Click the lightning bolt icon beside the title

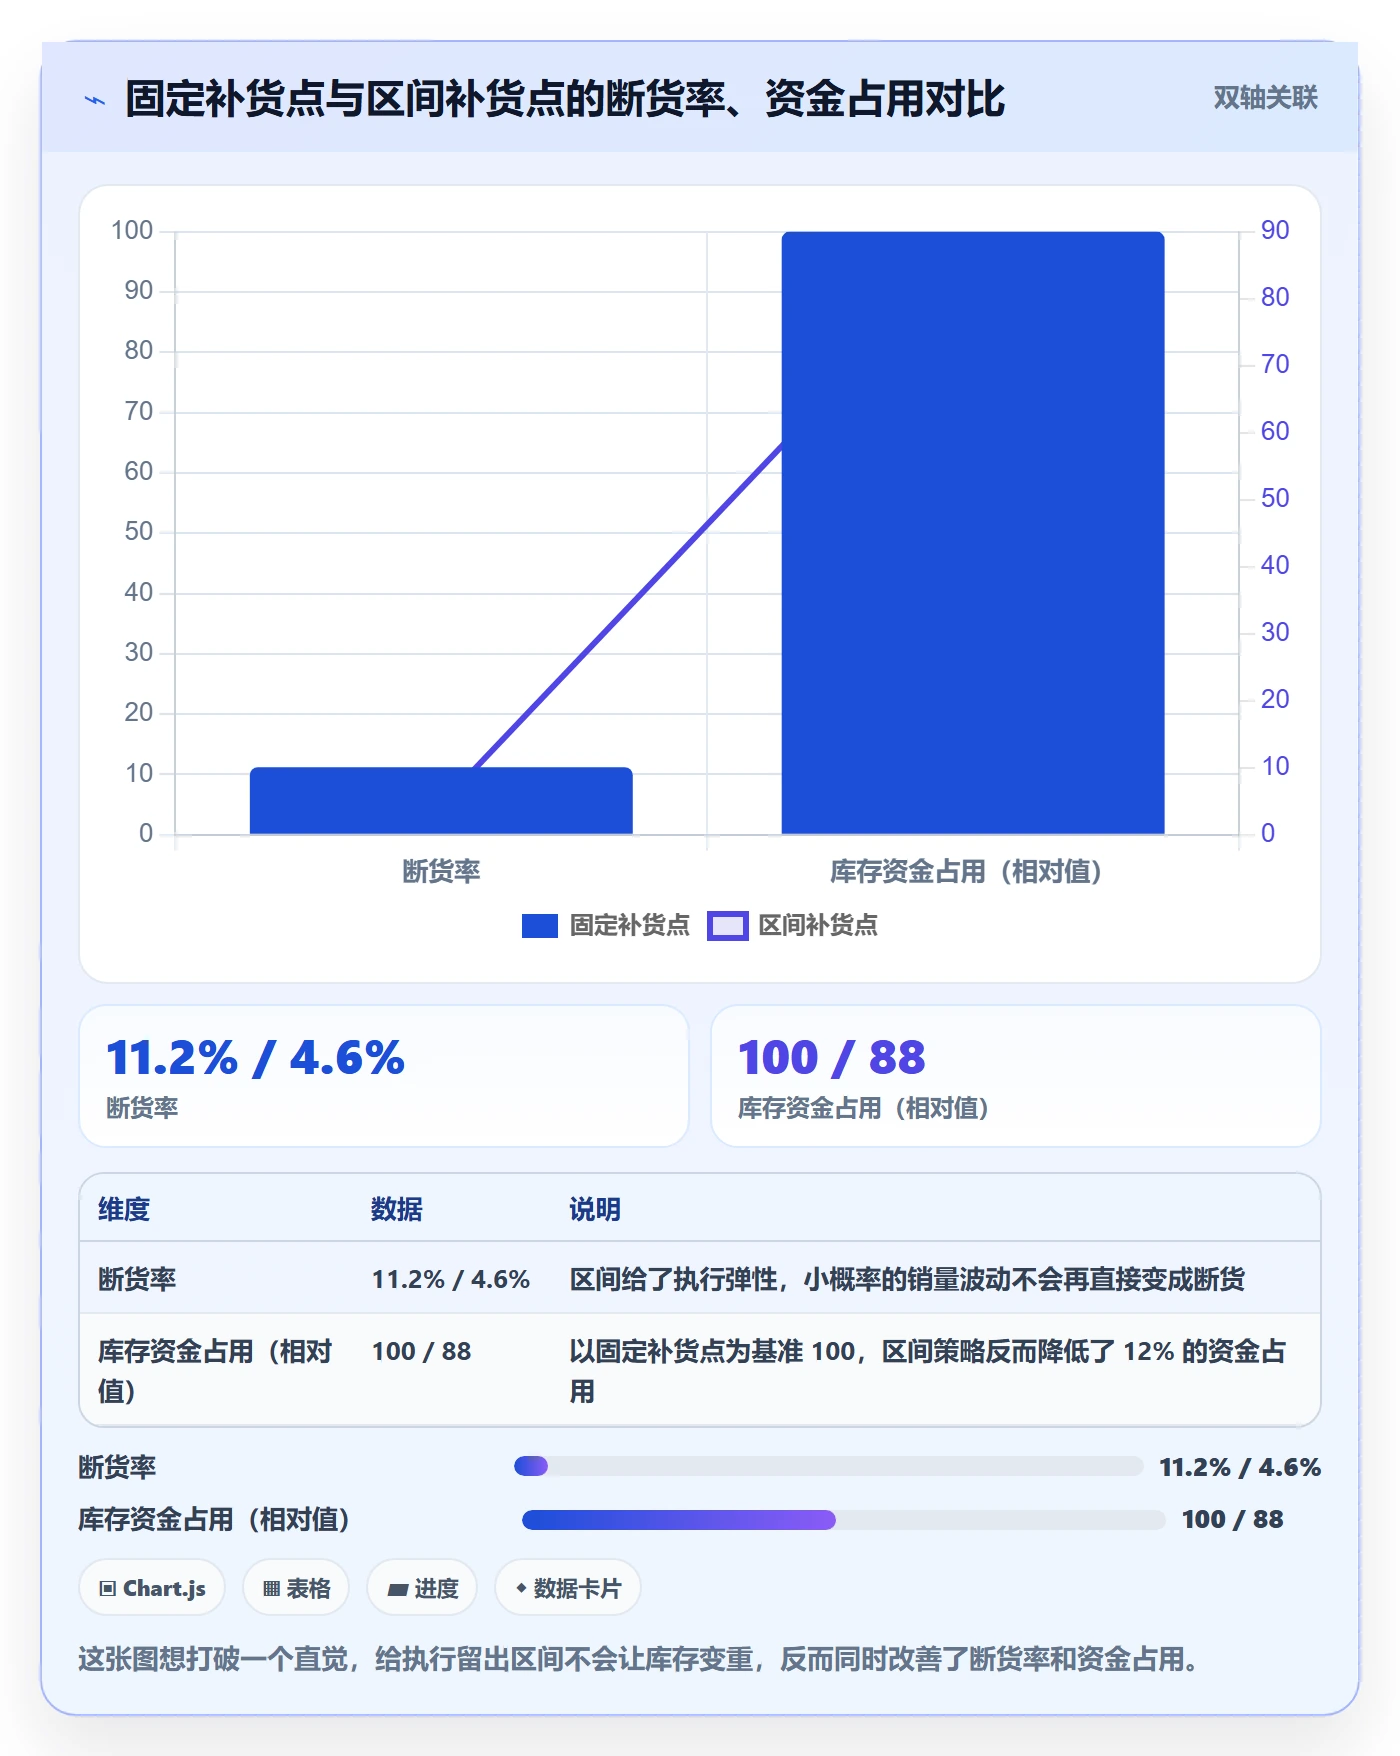coord(95,100)
